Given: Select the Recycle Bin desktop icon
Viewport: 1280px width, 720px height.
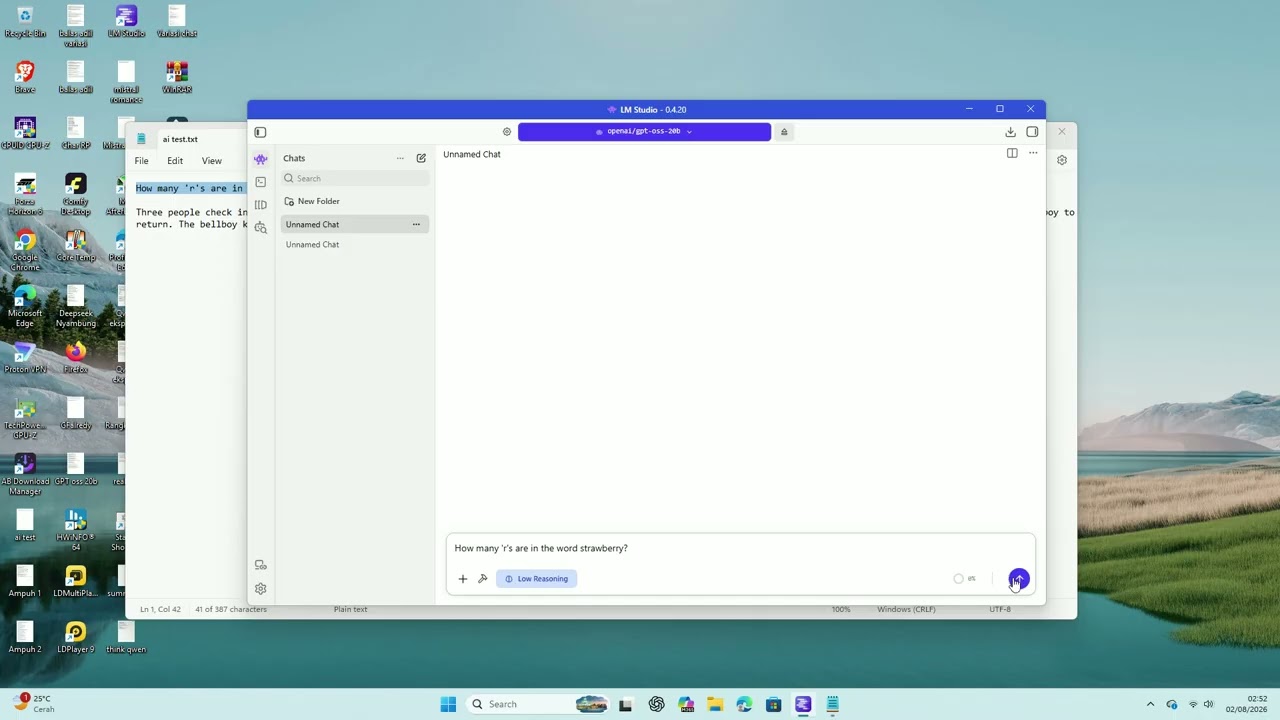Looking at the screenshot, I should coord(25,22).
